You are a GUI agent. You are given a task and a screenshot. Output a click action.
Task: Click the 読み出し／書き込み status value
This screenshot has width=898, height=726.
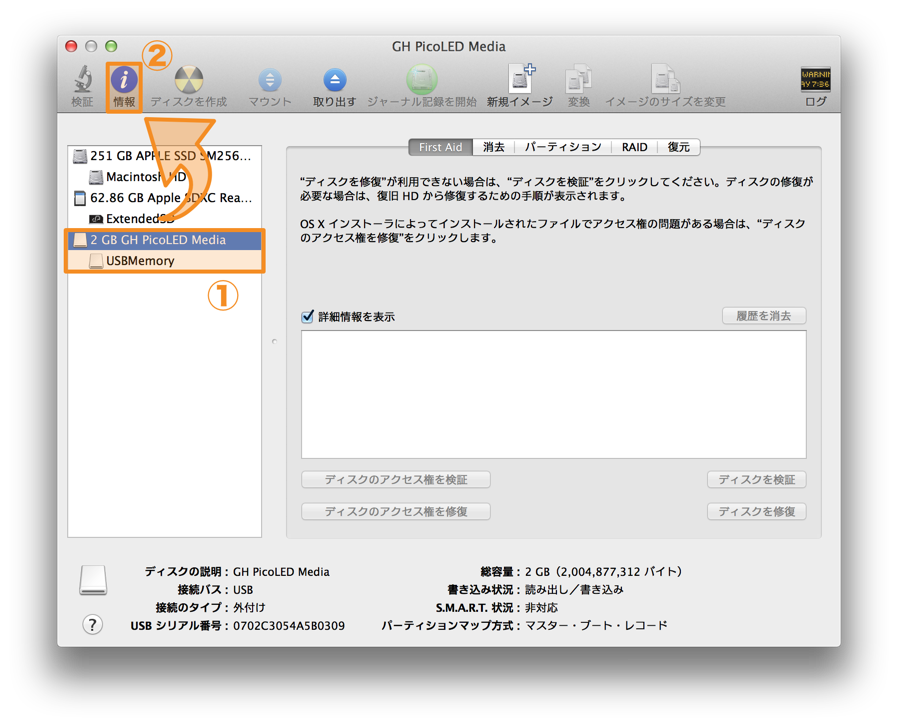click(x=574, y=590)
